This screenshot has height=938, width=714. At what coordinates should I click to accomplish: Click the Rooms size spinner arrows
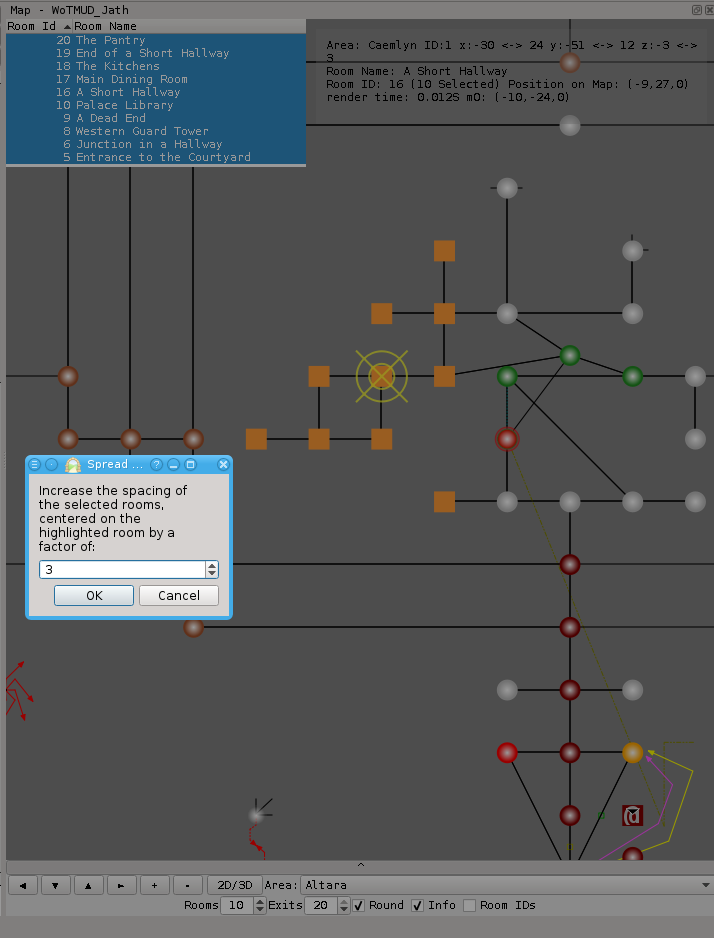260,906
